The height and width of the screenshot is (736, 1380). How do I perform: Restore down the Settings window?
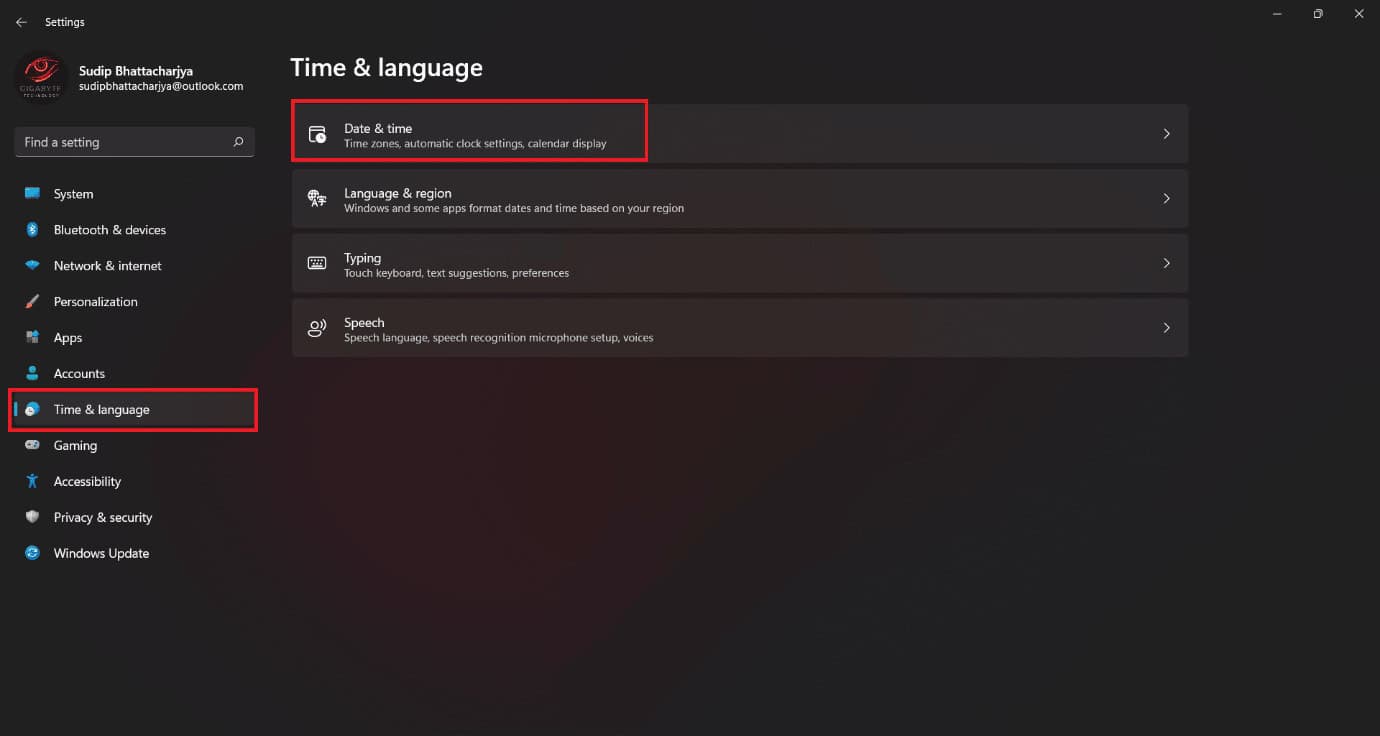click(x=1318, y=14)
